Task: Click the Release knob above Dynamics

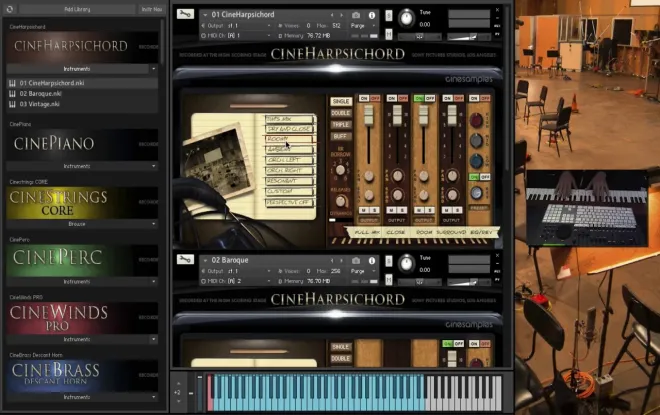Action: pyautogui.click(x=340, y=201)
